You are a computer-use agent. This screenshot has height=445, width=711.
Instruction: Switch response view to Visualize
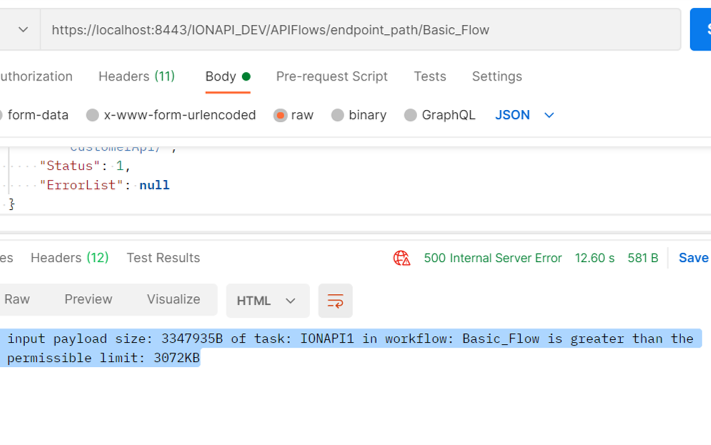coord(173,299)
